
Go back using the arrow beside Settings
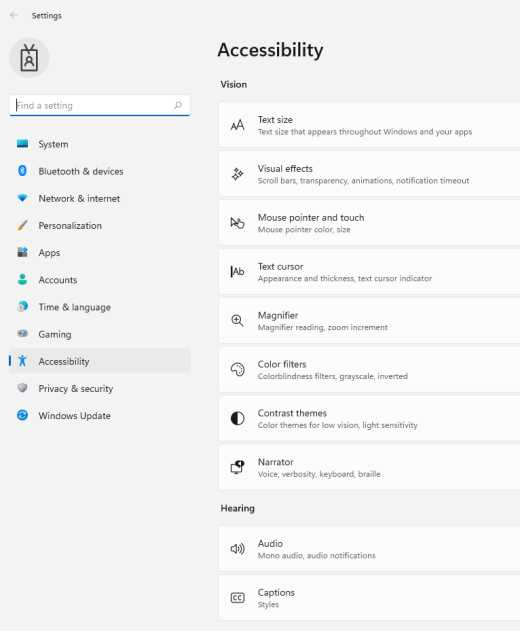14,15
